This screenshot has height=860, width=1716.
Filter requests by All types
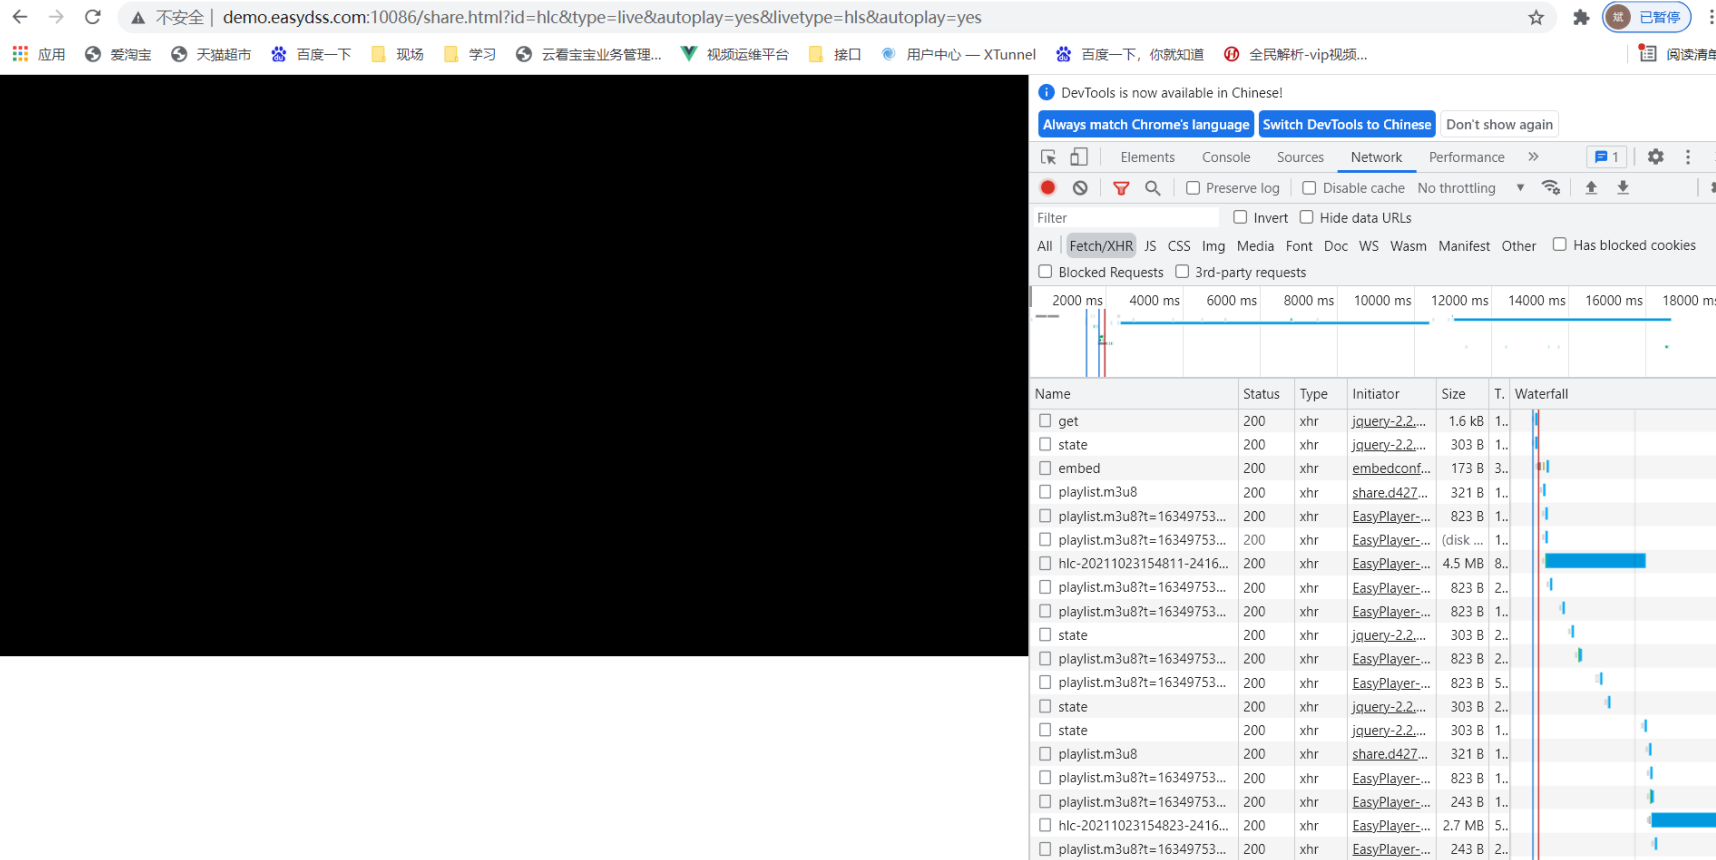(x=1045, y=246)
